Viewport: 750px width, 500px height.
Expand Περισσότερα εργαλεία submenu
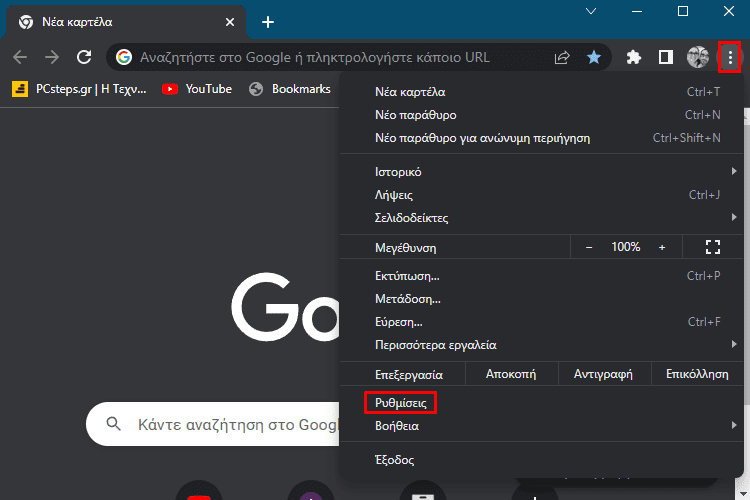(x=435, y=345)
